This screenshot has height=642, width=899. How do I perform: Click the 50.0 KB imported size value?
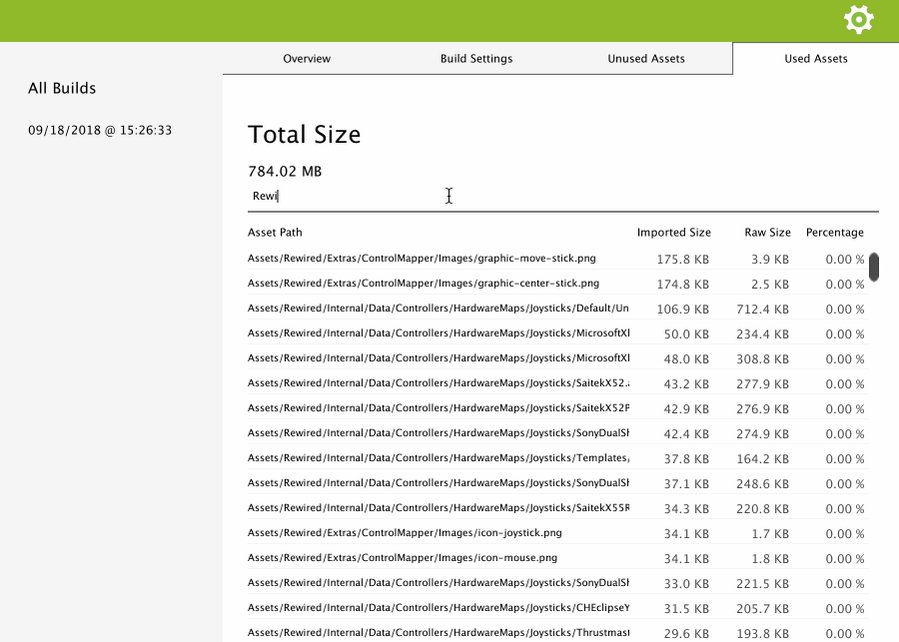686,334
